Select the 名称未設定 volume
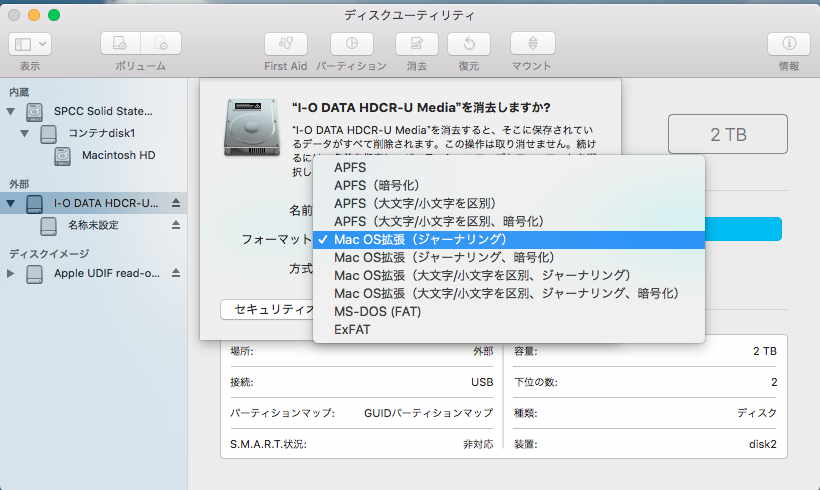Image resolution: width=820 pixels, height=490 pixels. coord(93,225)
